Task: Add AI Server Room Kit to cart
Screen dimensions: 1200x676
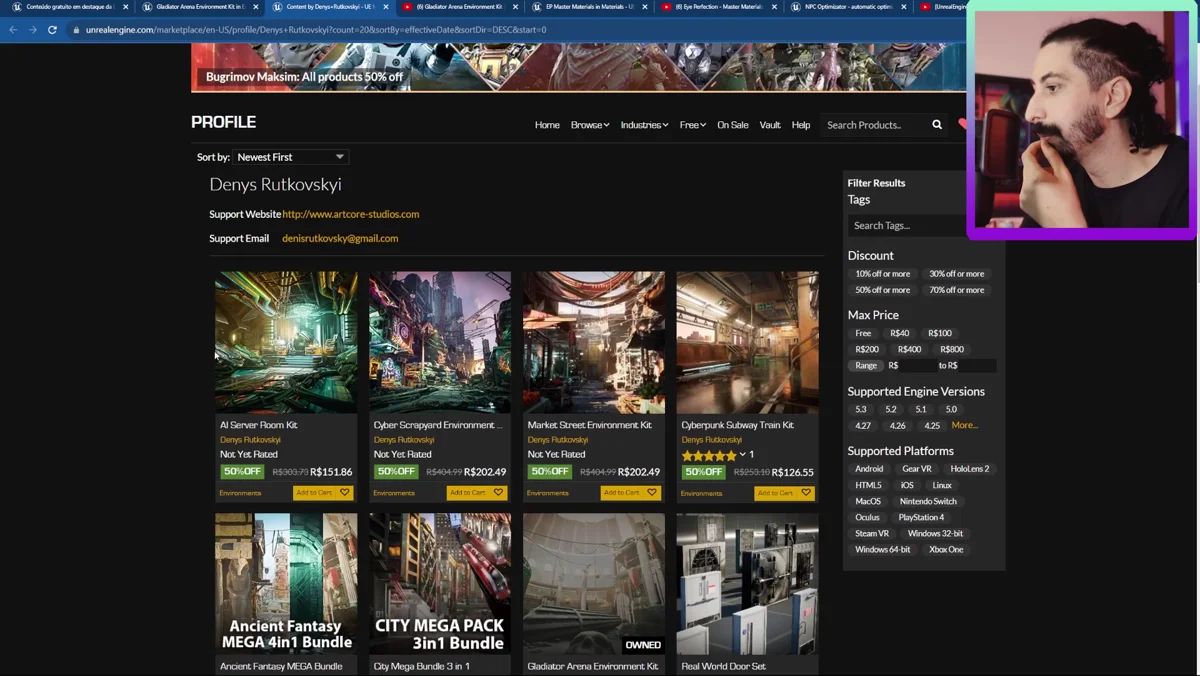Action: tap(314, 493)
